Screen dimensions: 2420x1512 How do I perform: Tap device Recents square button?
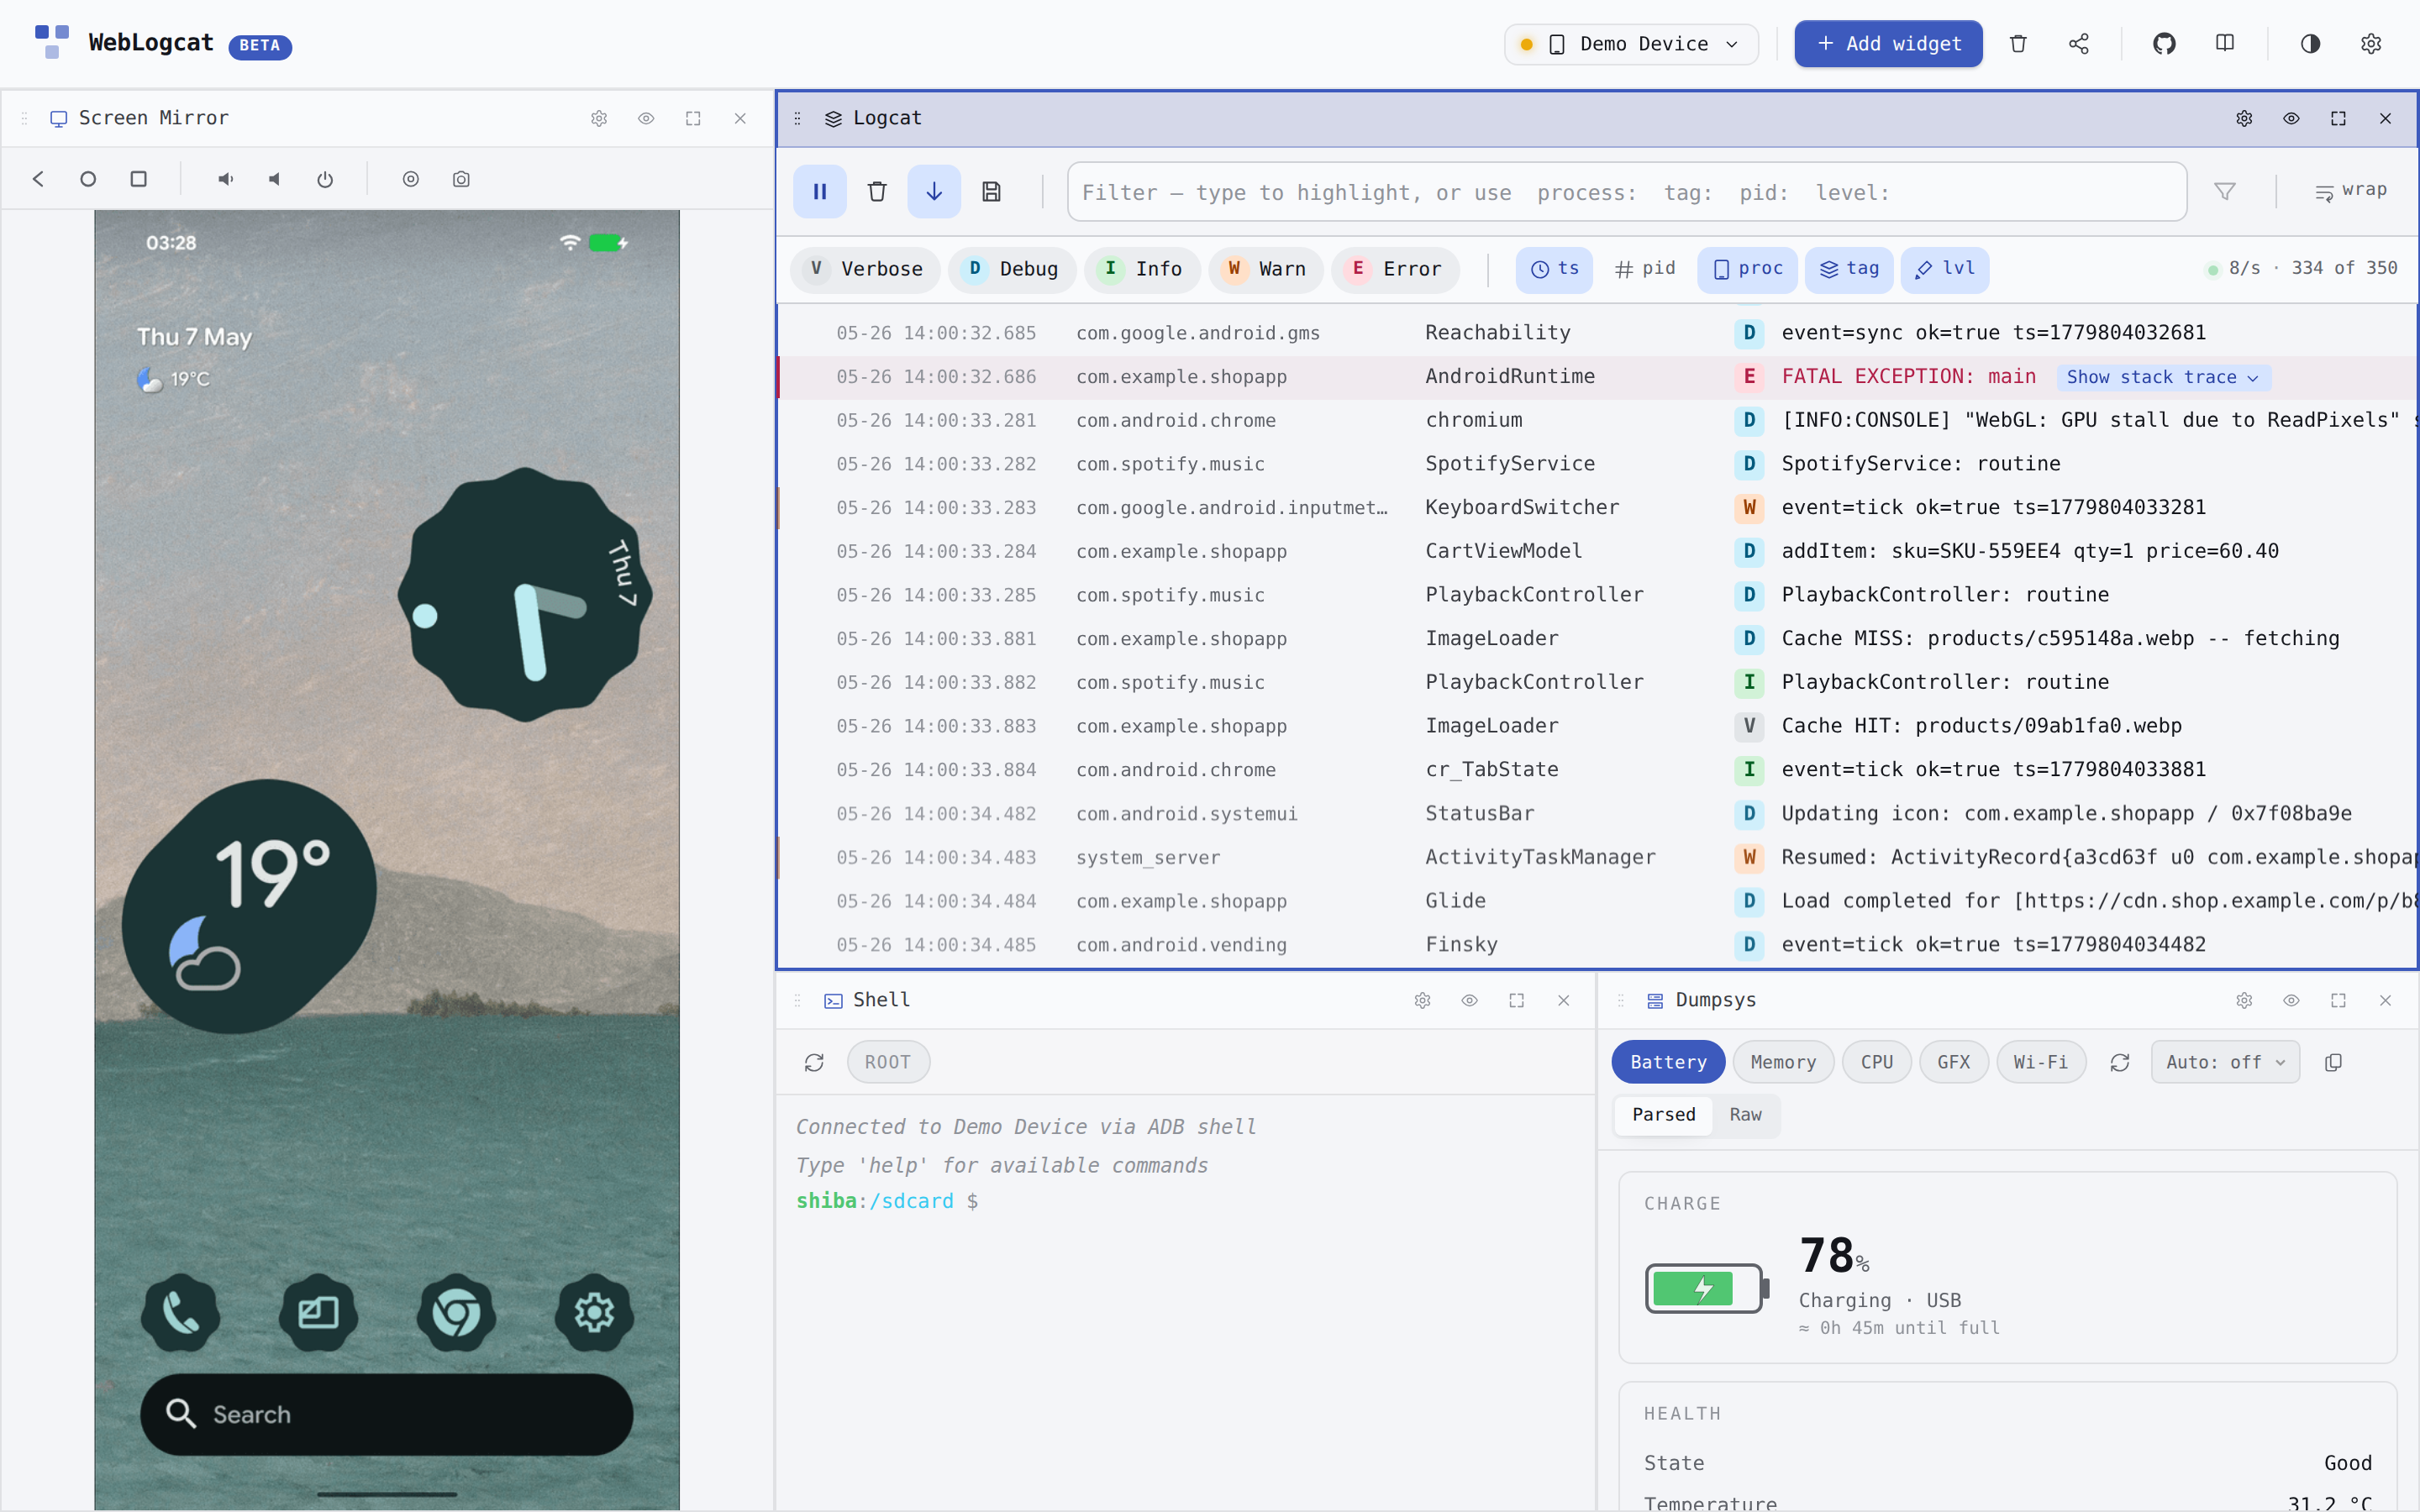click(x=139, y=179)
